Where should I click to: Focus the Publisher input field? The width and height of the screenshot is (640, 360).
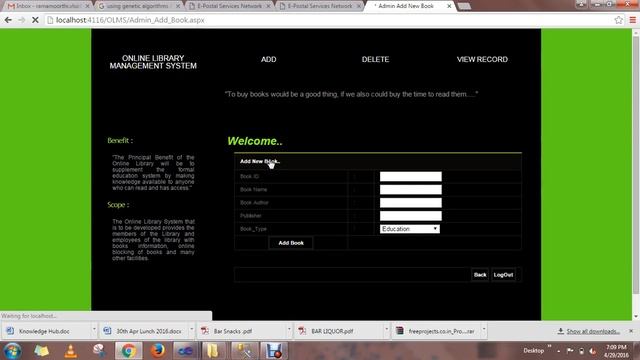click(x=411, y=216)
